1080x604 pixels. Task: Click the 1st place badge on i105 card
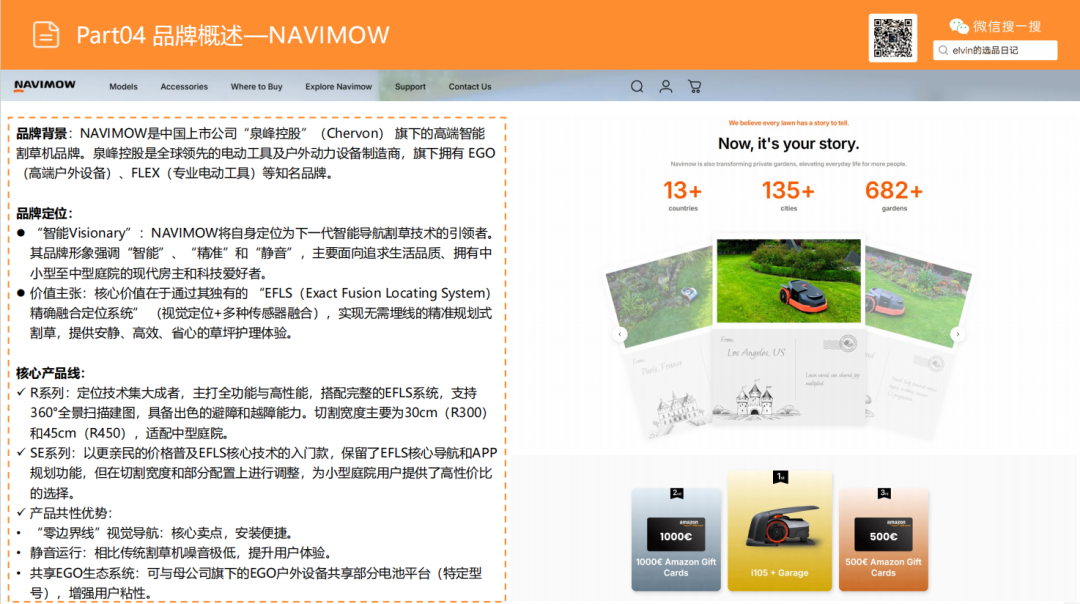pos(779,477)
